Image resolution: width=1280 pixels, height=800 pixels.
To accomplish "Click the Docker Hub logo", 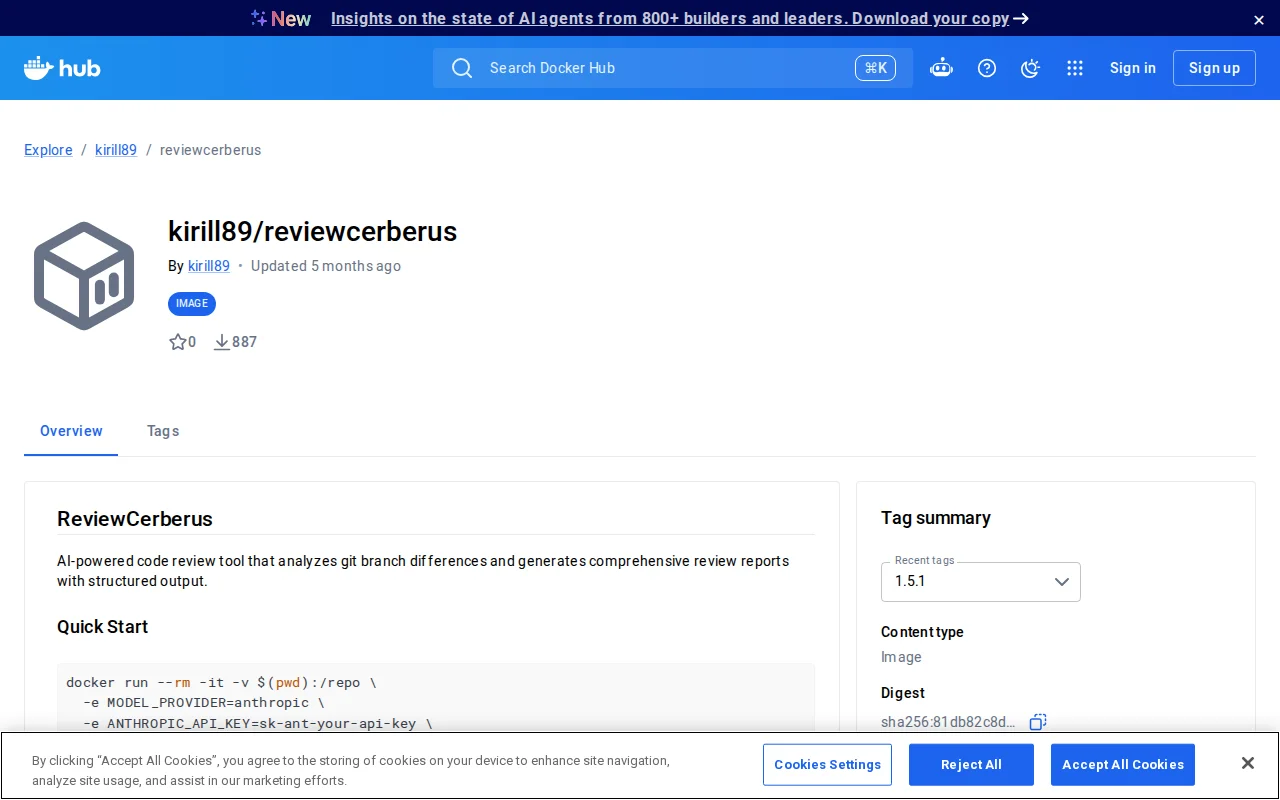I will 62,68.
